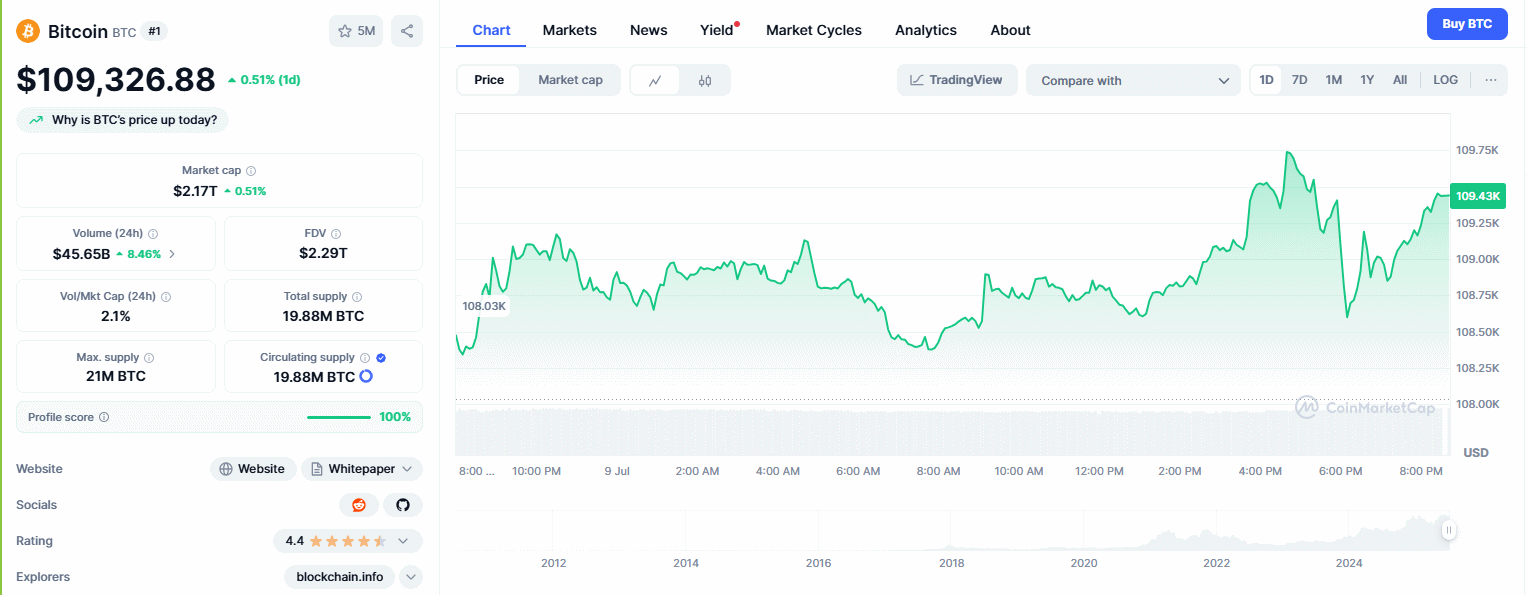
Task: Expand the Explorers chevron button
Action: point(411,577)
